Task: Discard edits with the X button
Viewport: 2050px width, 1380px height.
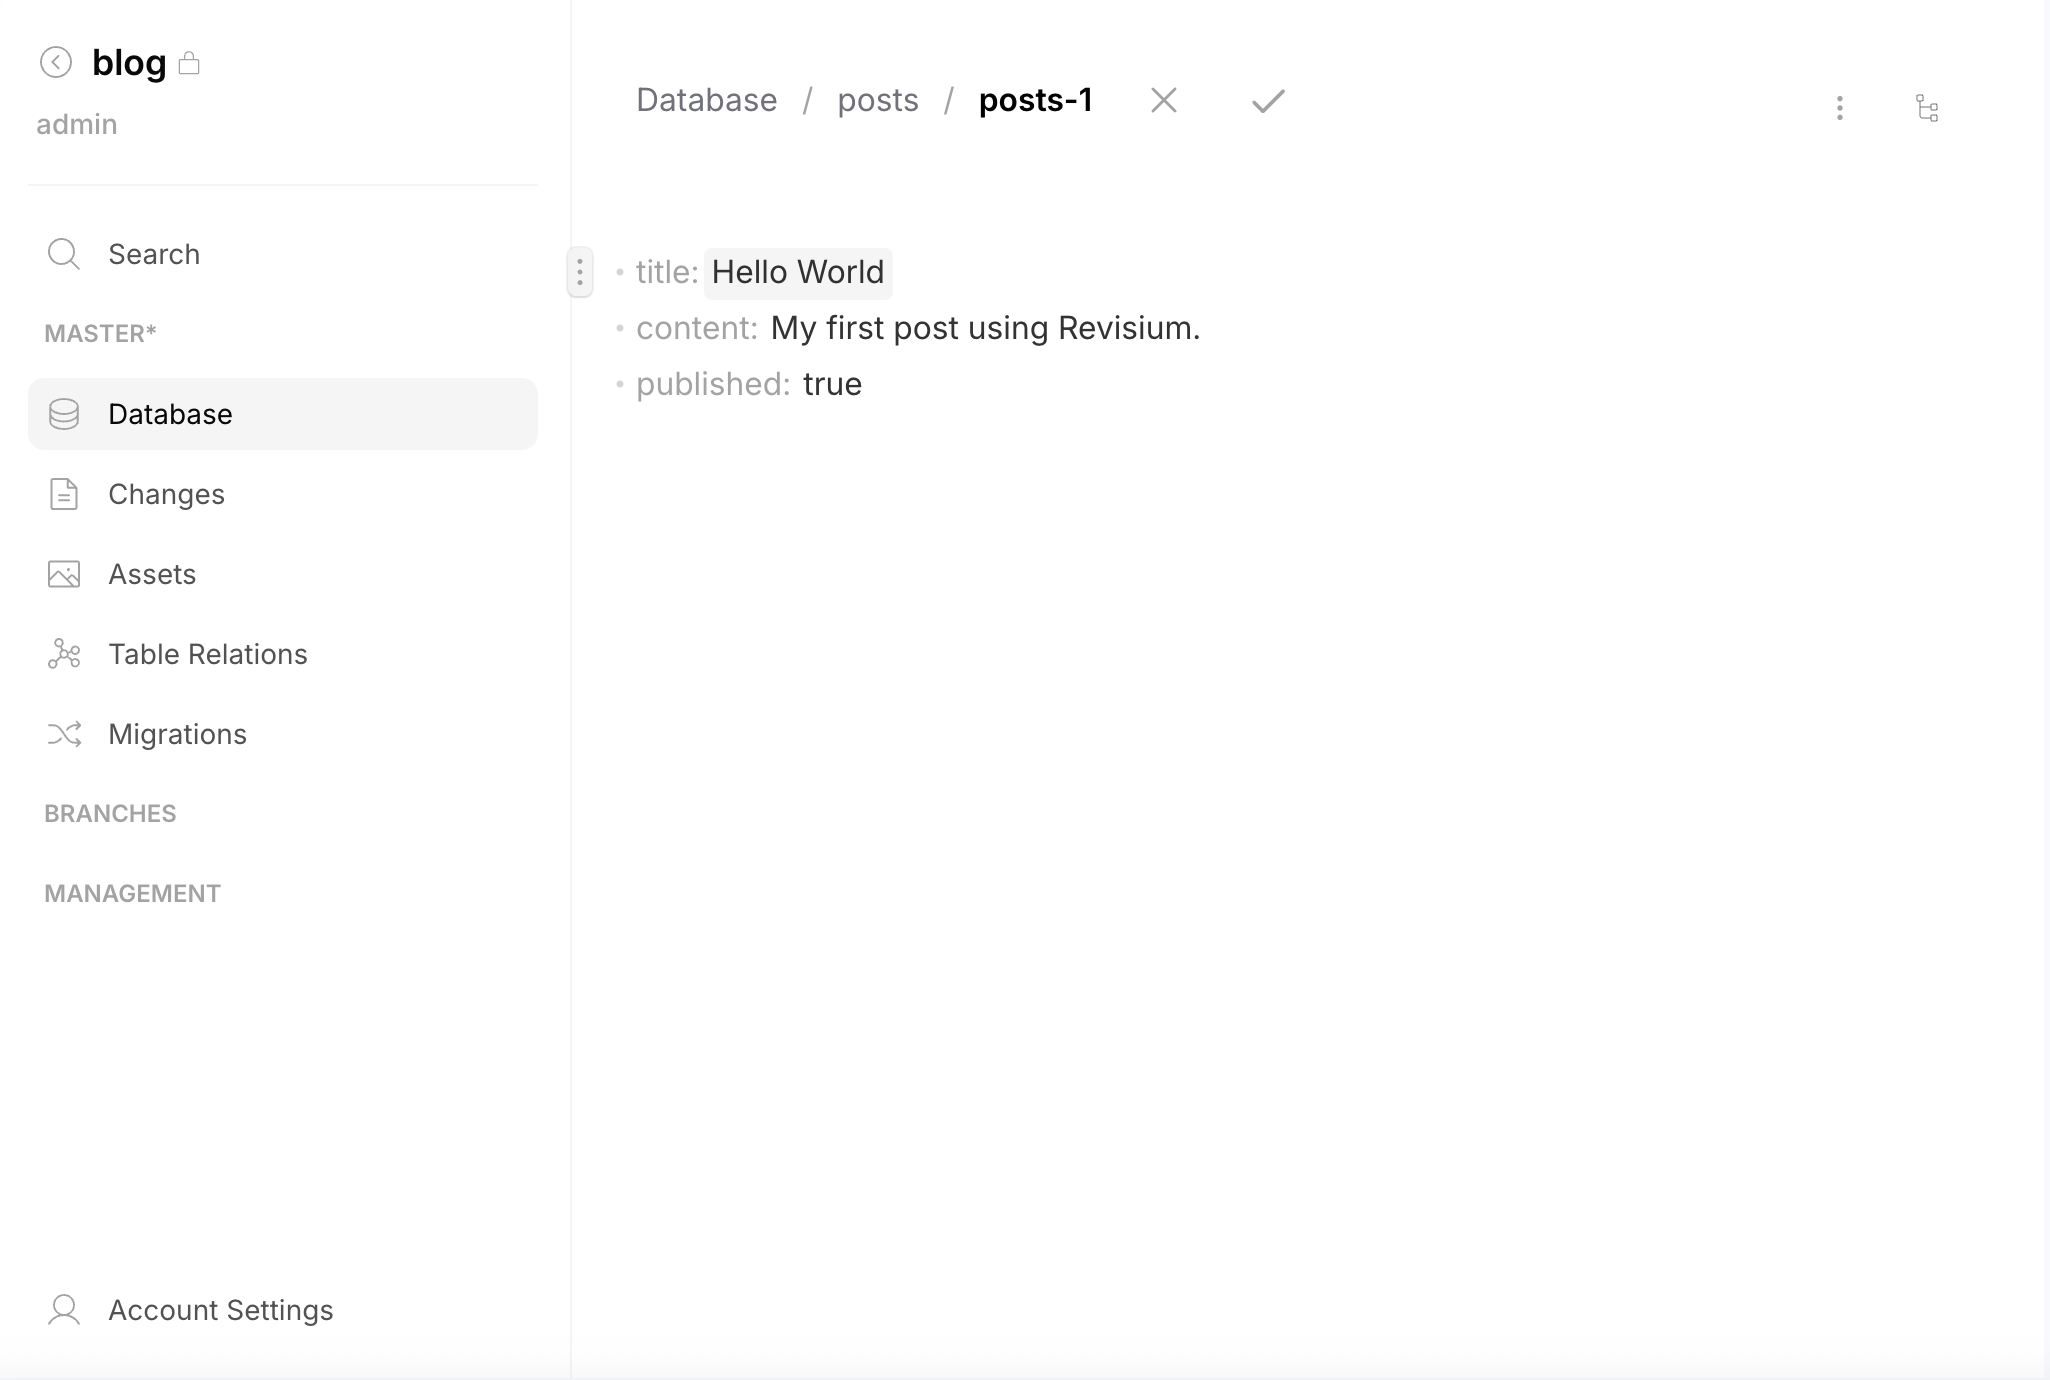Action: 1164,100
